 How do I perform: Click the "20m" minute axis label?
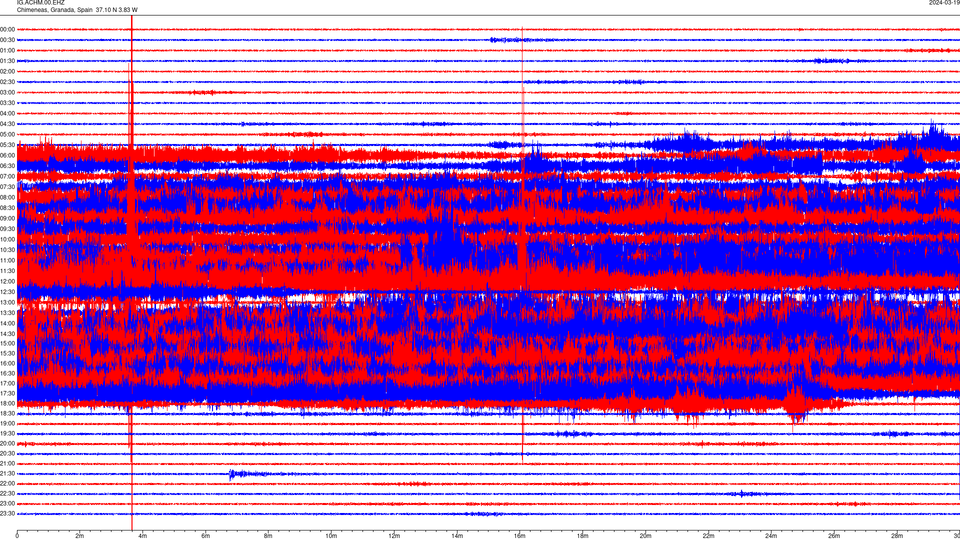(645, 536)
